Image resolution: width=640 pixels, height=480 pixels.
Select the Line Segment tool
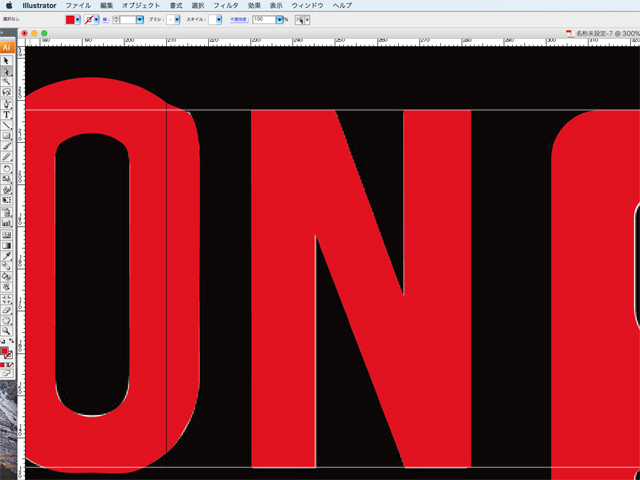point(7,125)
